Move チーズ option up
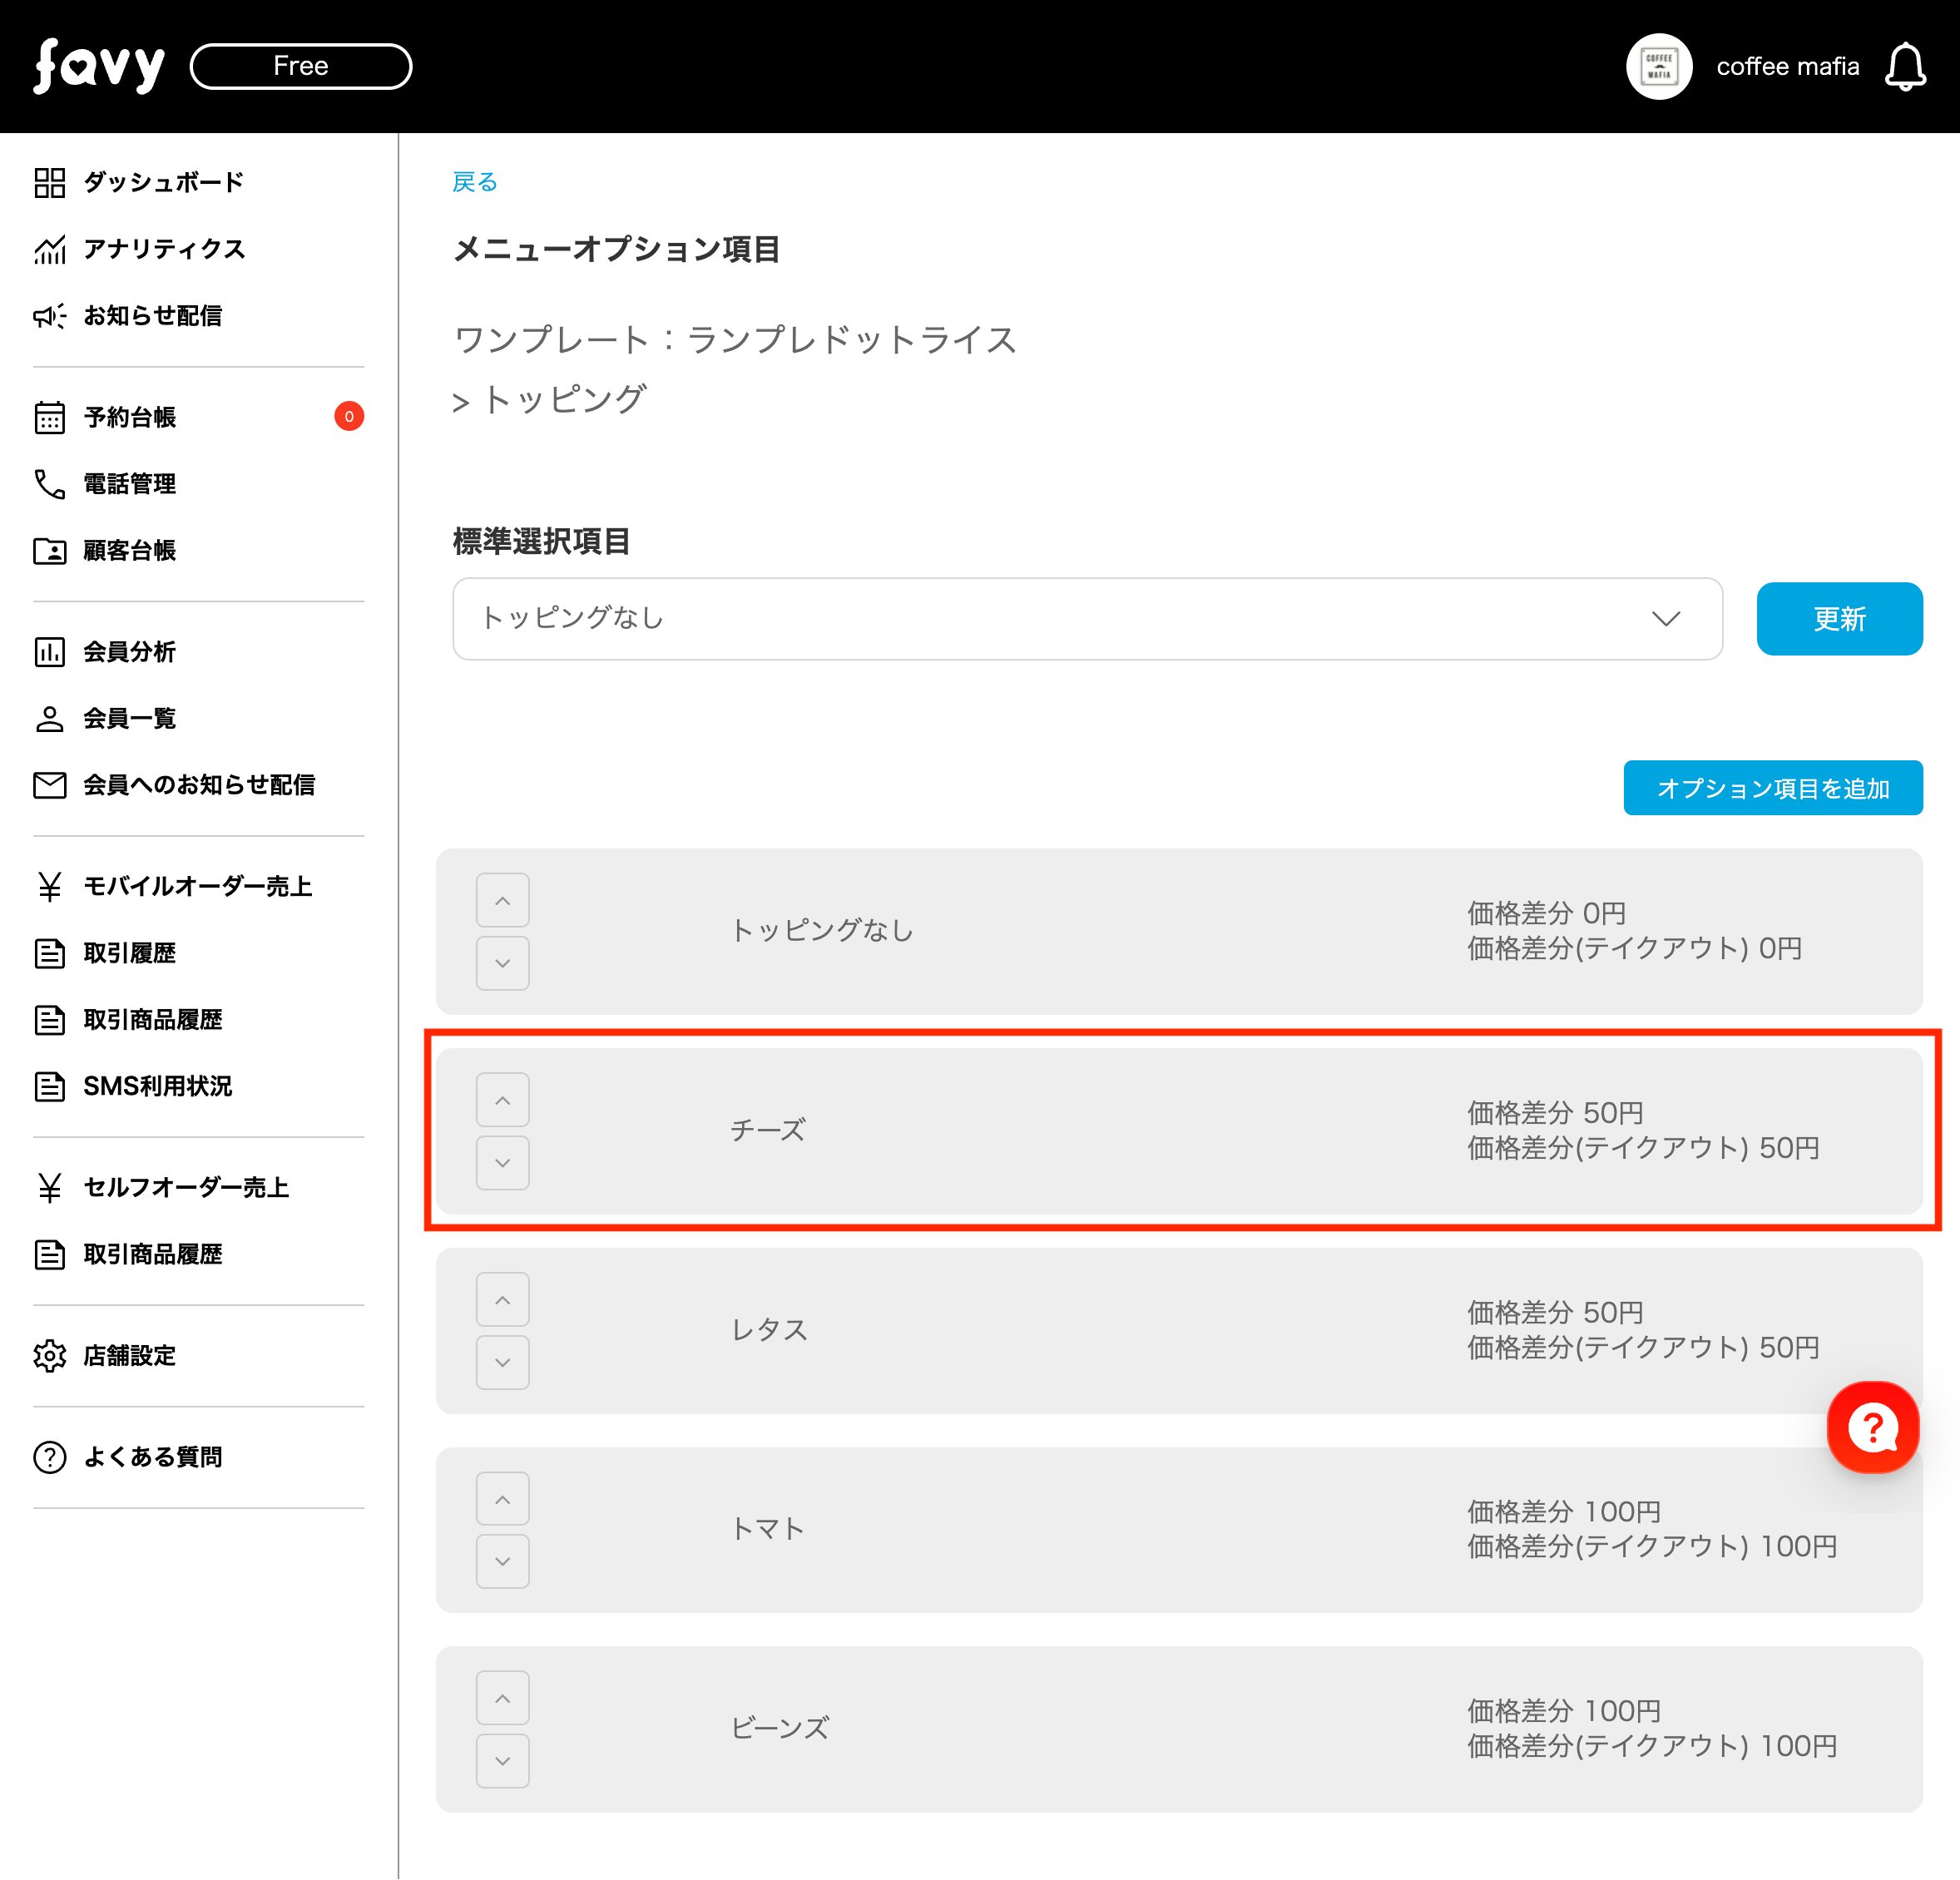 click(502, 1100)
